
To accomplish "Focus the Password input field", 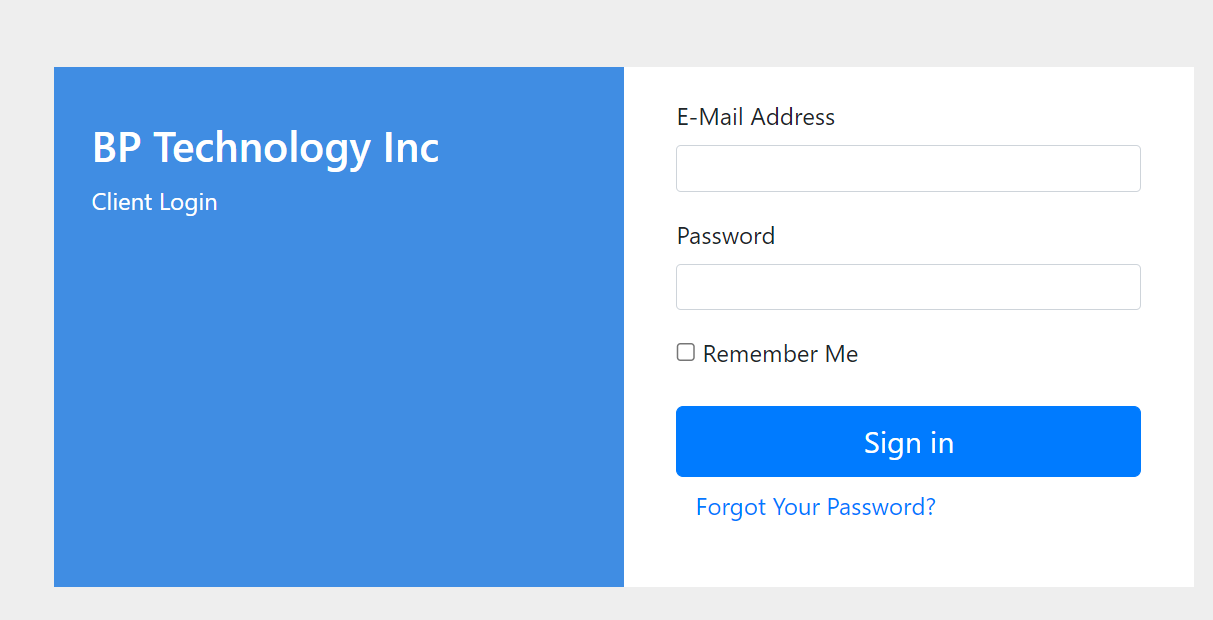I will (908, 287).
